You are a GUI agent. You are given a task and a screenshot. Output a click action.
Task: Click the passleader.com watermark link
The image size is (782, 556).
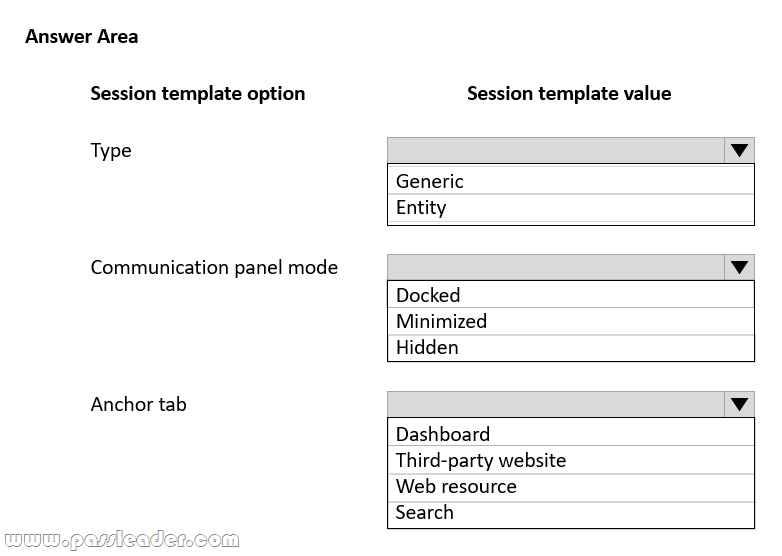[x=124, y=542]
